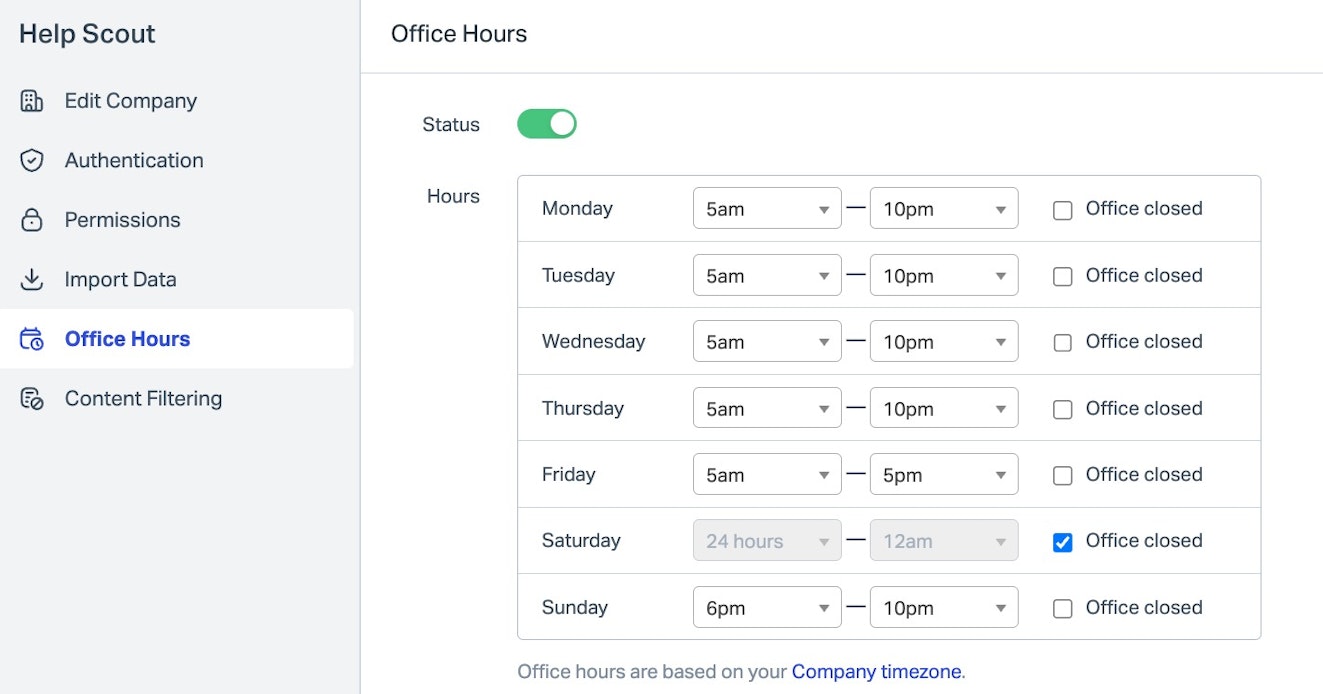Check Office closed for Thursday
Viewport: 1323px width, 694px height.
(x=1063, y=409)
